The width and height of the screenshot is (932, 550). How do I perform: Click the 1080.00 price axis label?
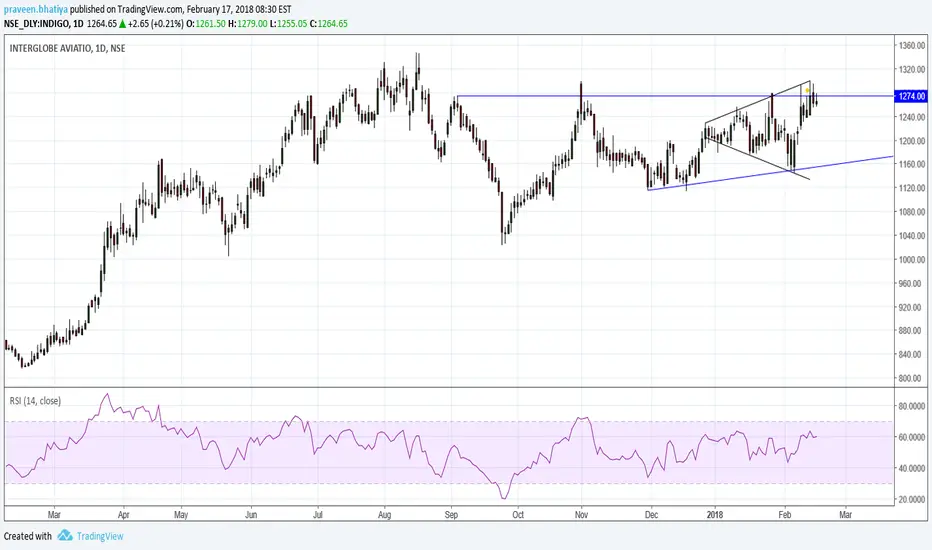pyautogui.click(x=912, y=212)
